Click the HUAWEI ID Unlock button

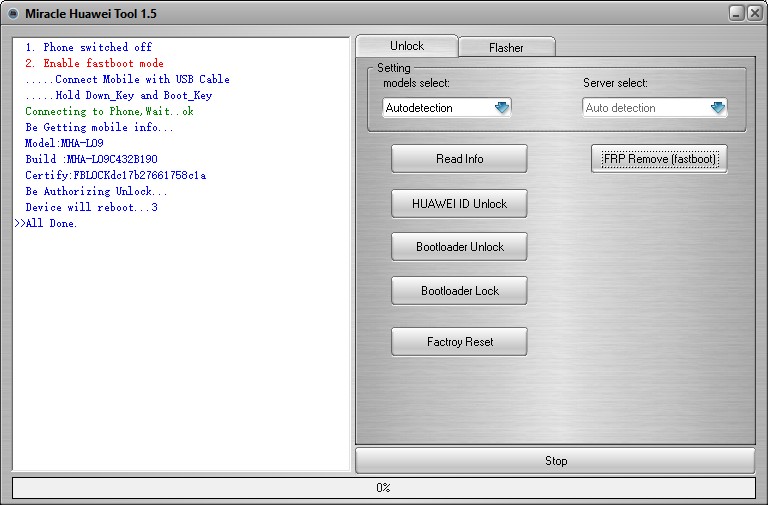tap(459, 204)
